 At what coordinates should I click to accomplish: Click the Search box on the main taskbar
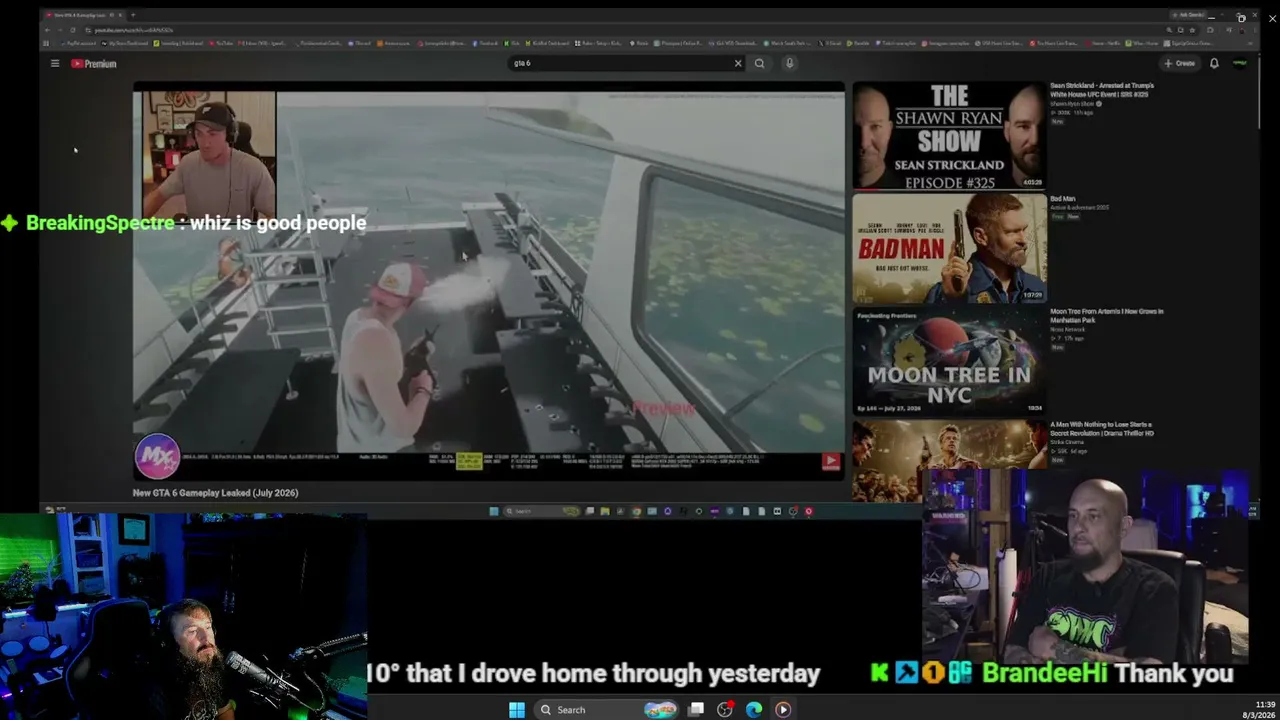(607, 710)
